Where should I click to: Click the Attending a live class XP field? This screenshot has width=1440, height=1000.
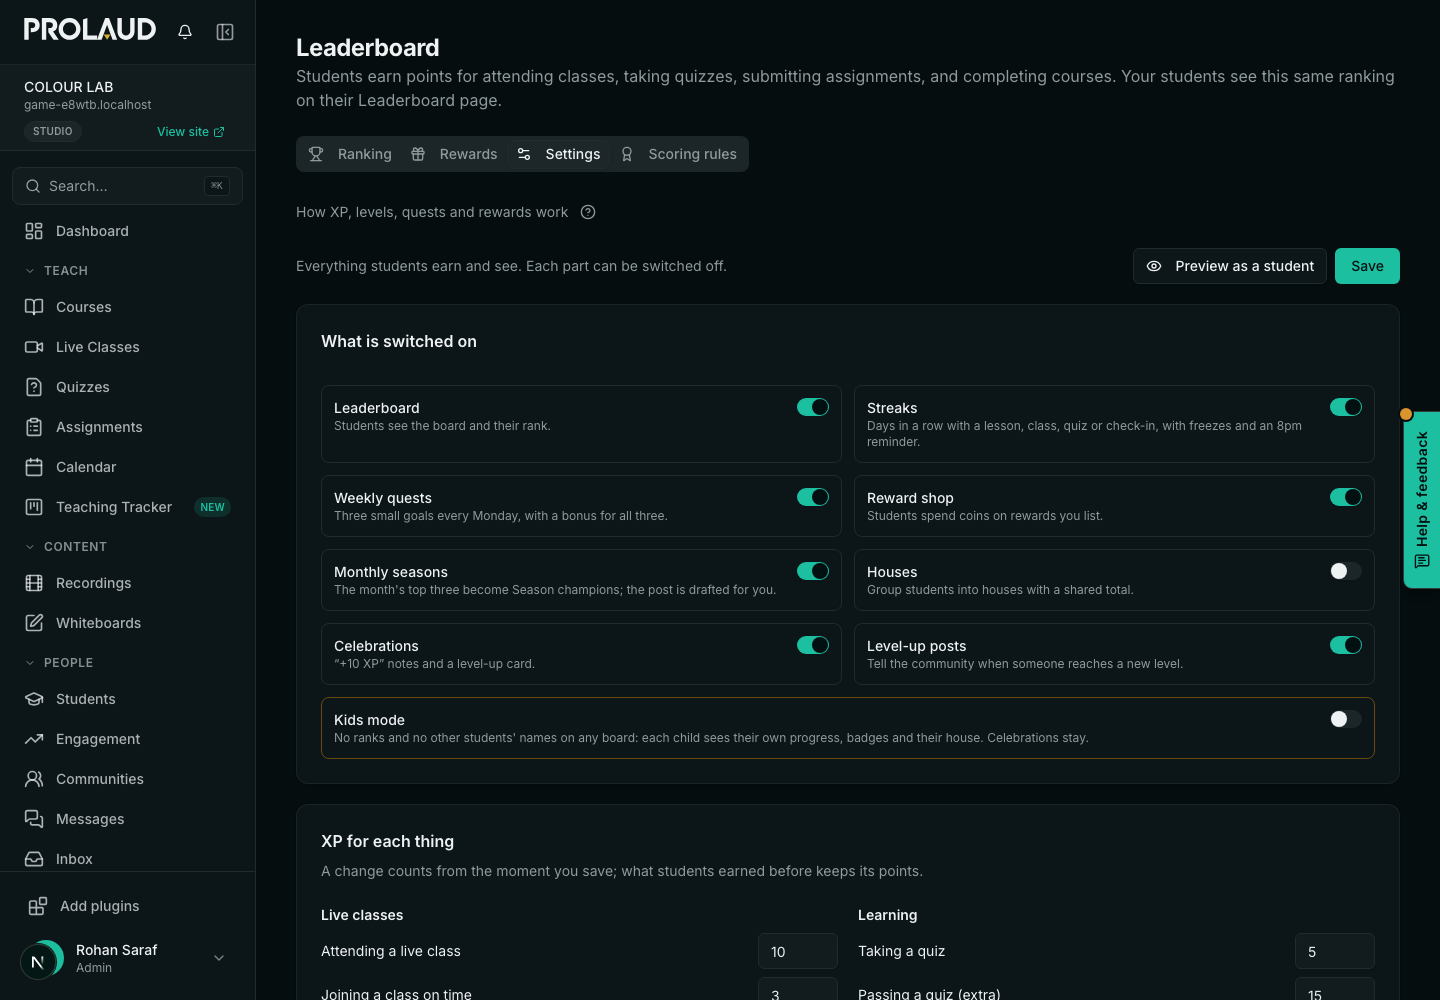(x=798, y=951)
